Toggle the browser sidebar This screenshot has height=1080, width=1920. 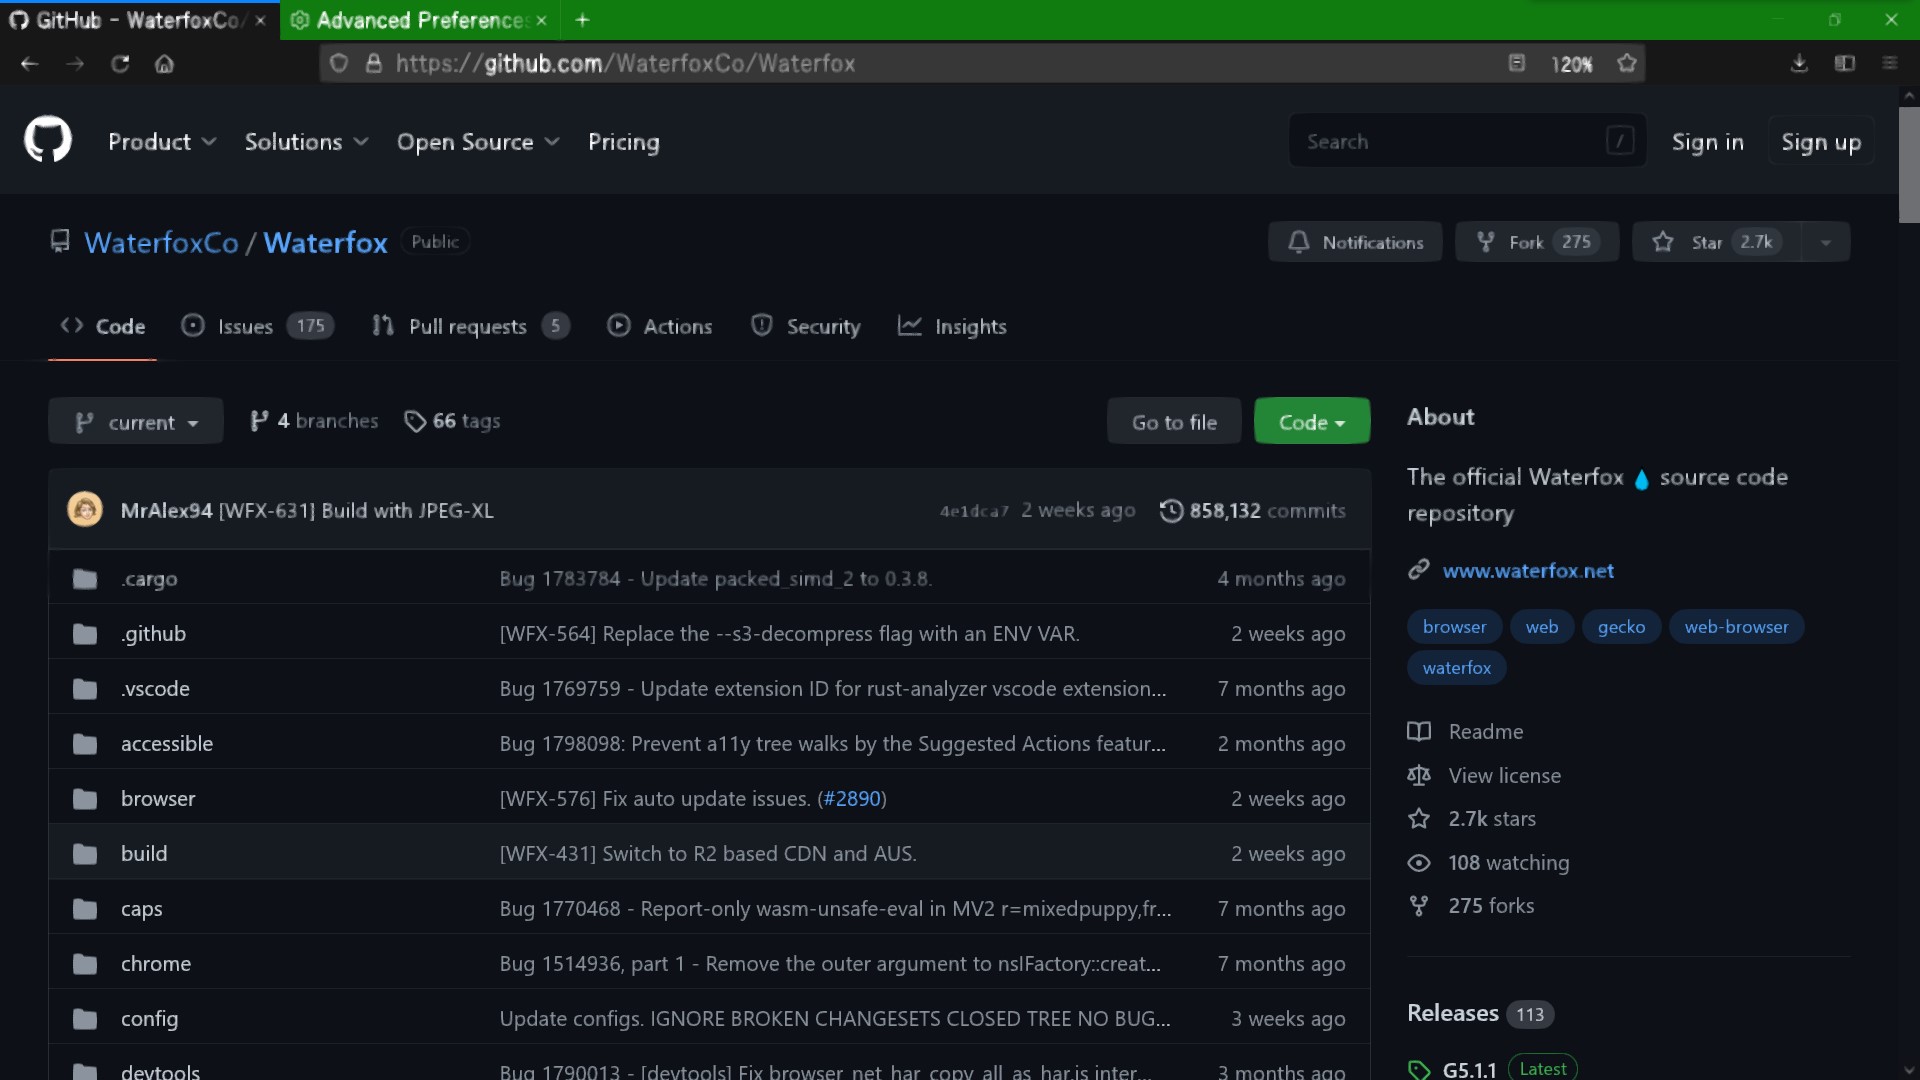click(1844, 63)
